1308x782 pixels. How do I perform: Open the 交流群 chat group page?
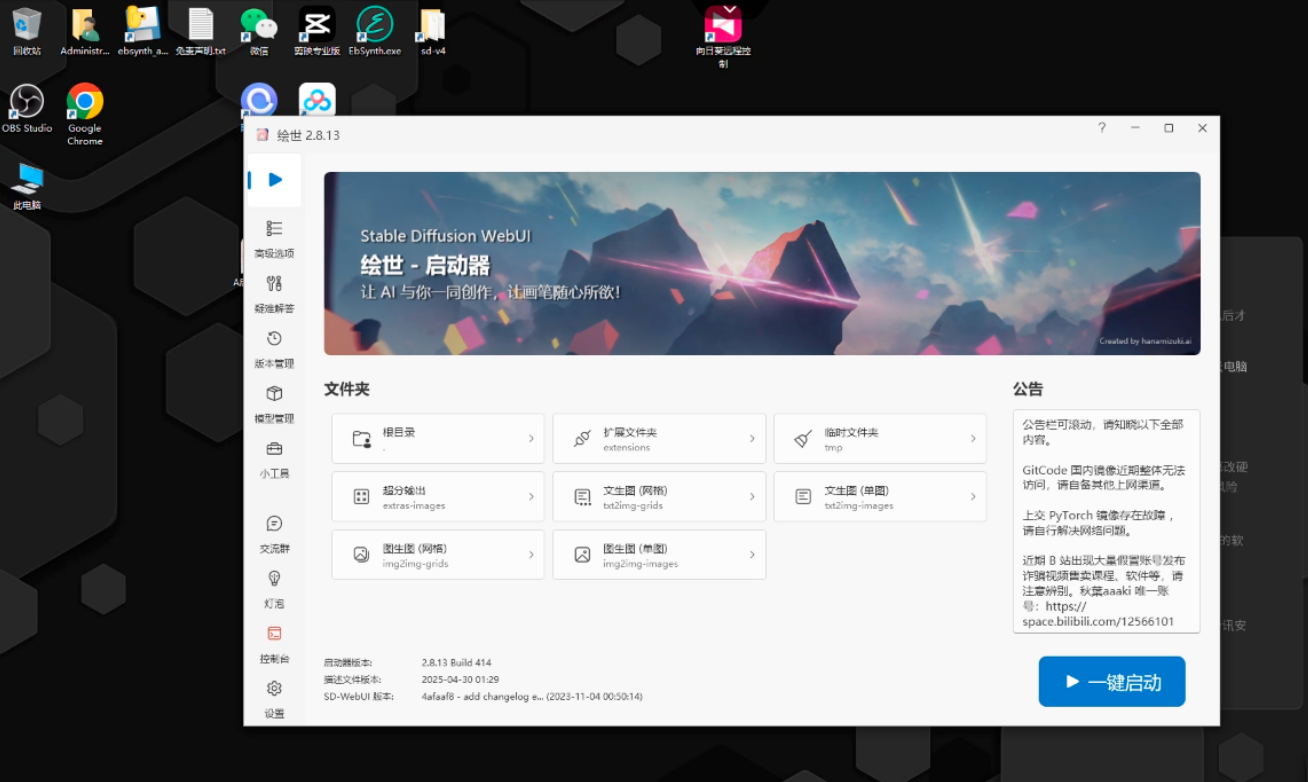point(274,533)
